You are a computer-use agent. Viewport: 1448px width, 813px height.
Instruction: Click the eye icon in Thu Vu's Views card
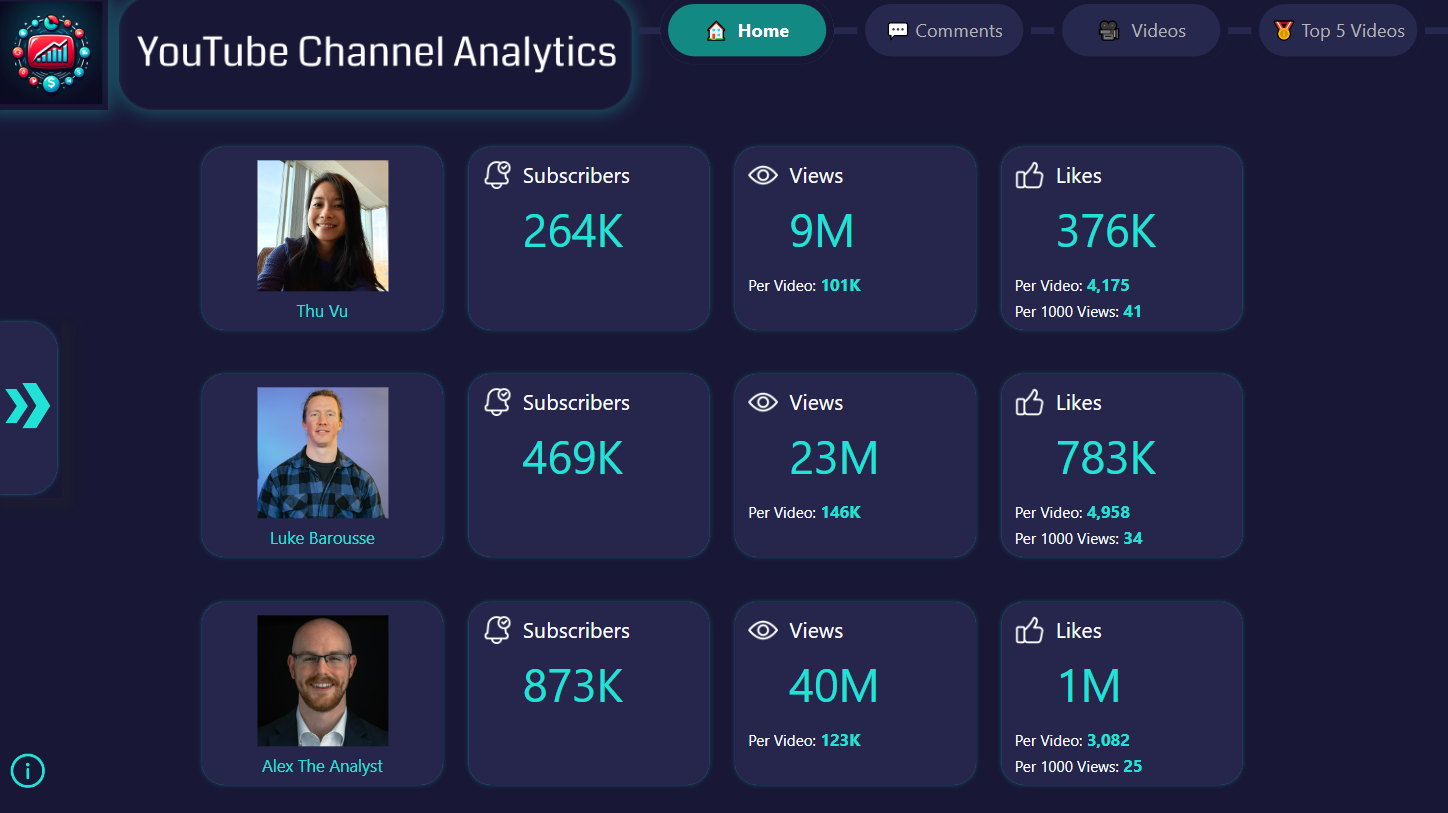763,176
